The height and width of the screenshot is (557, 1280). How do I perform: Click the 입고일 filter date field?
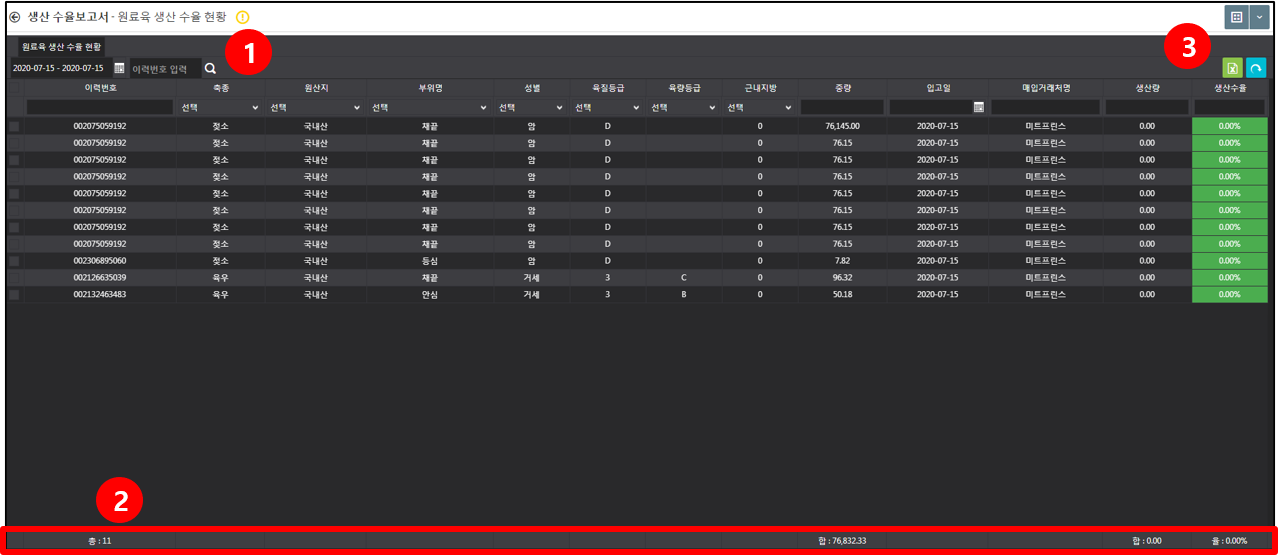[931, 107]
